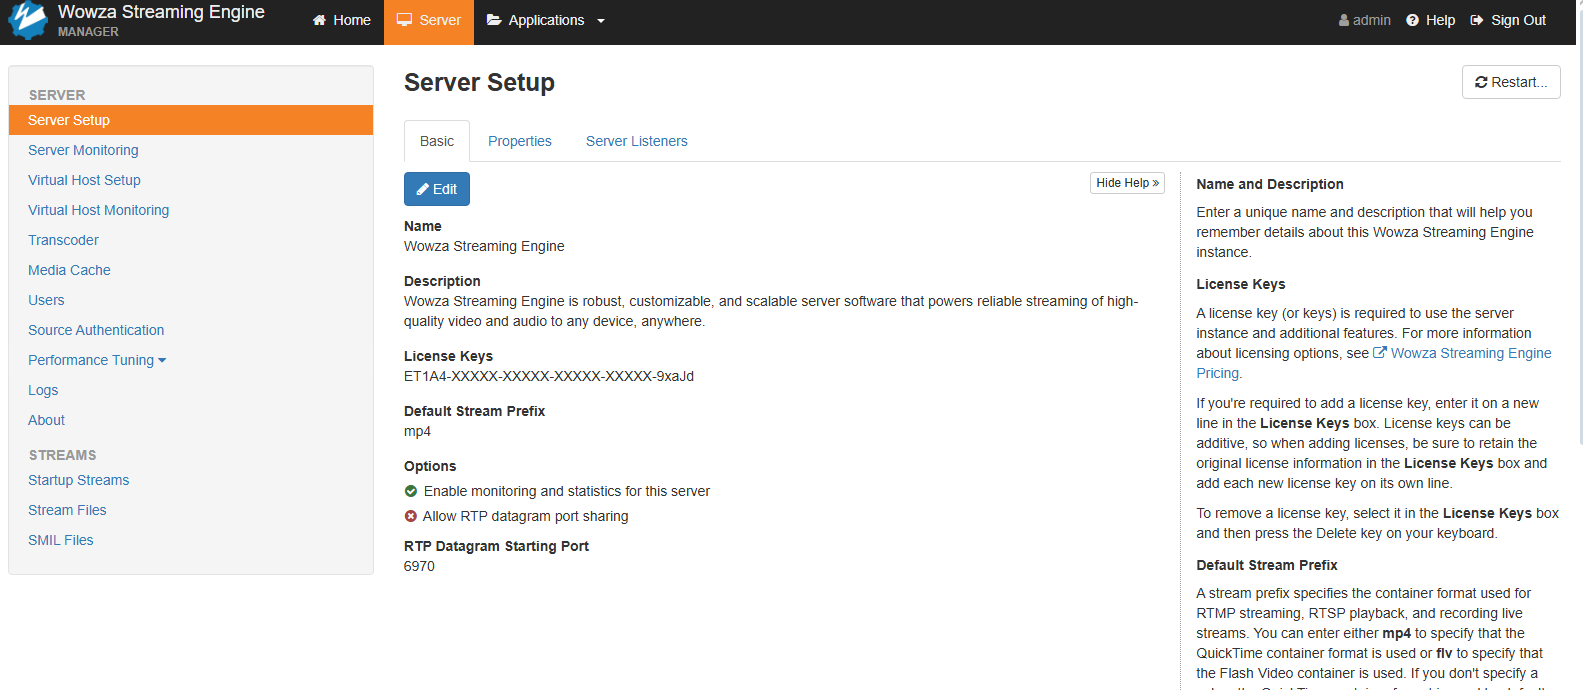Click the Wowza Streaming Engine logo icon

click(x=27, y=20)
